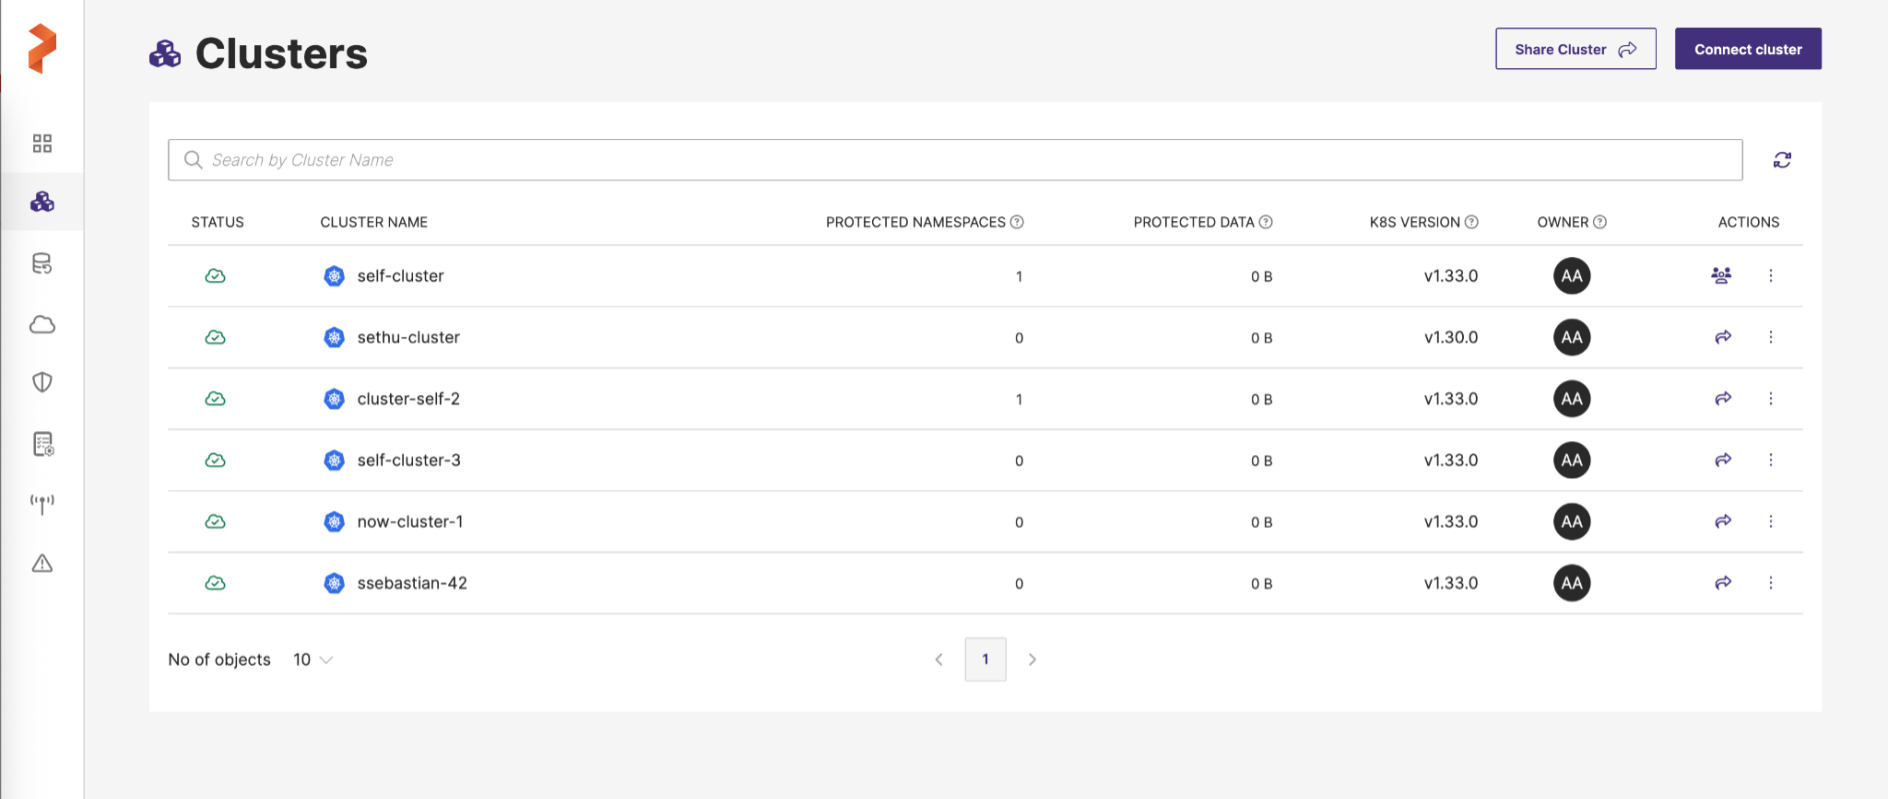Expand the No of objects dropdown

point(312,660)
